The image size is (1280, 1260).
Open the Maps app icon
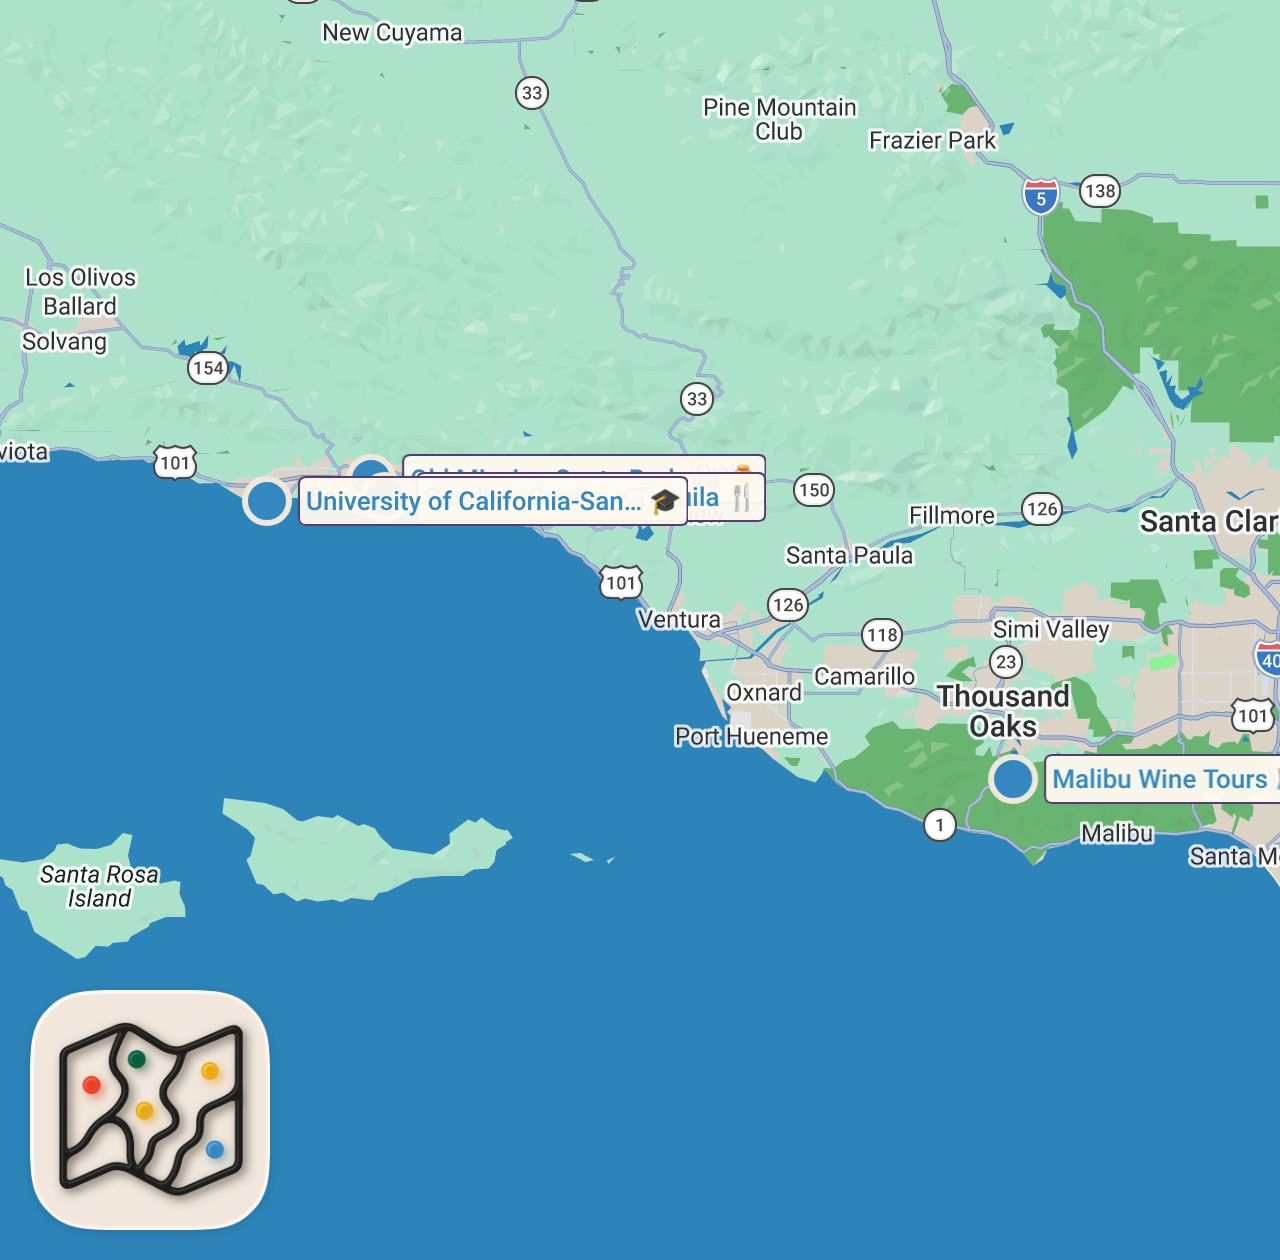coord(150,1110)
